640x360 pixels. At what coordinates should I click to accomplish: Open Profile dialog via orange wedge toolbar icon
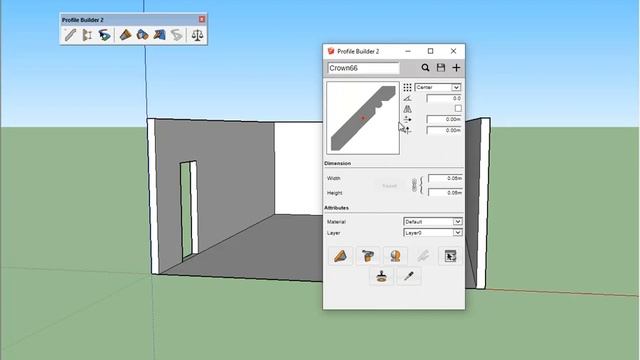click(125, 35)
